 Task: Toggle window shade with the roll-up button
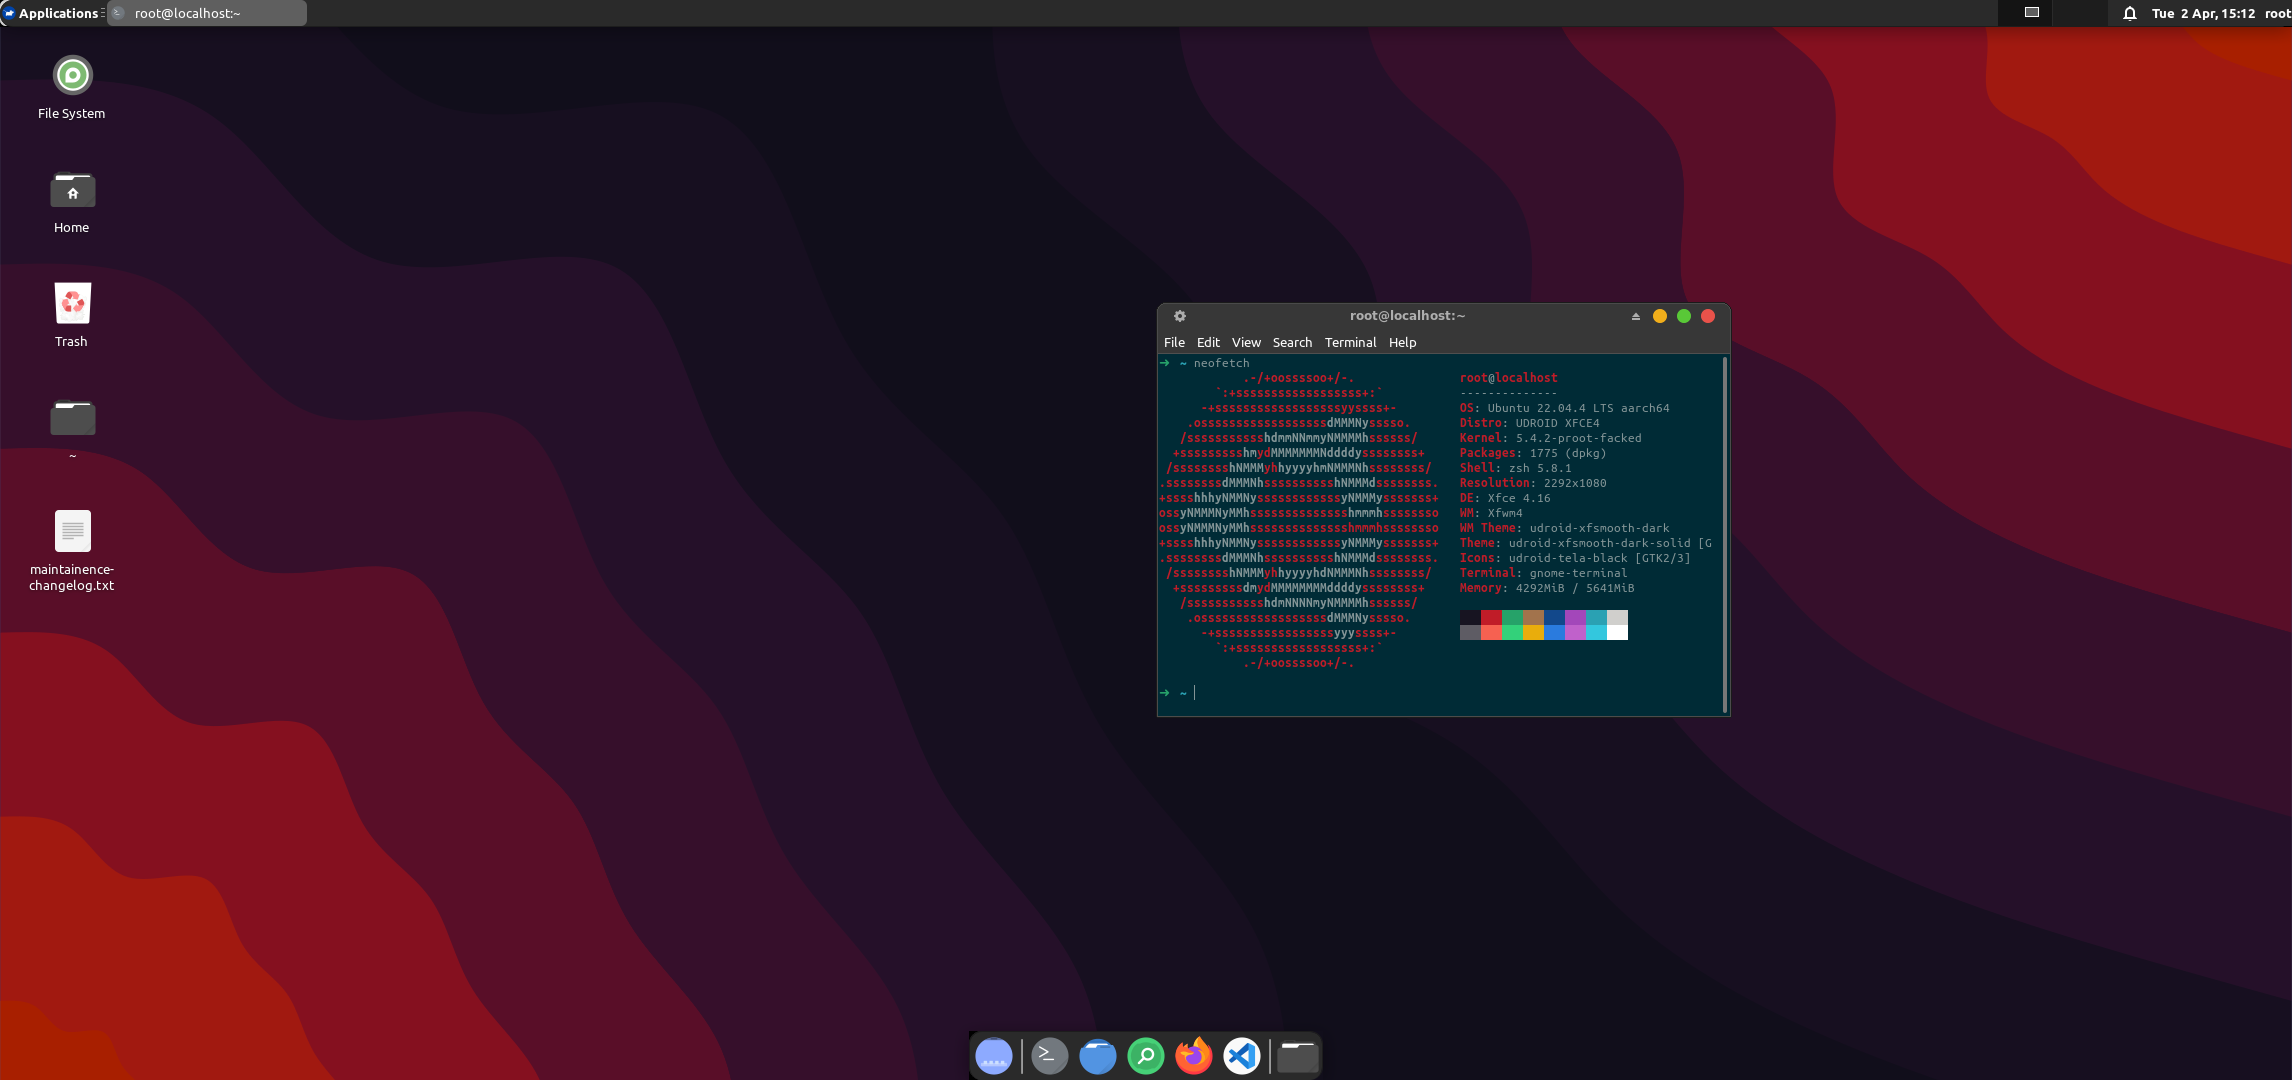tap(1634, 316)
